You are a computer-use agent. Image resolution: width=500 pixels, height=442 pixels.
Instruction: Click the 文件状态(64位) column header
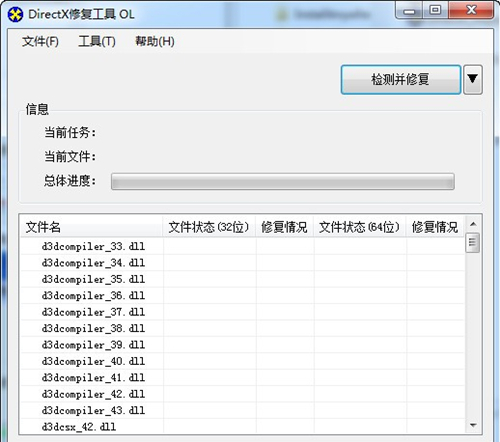[359, 227]
